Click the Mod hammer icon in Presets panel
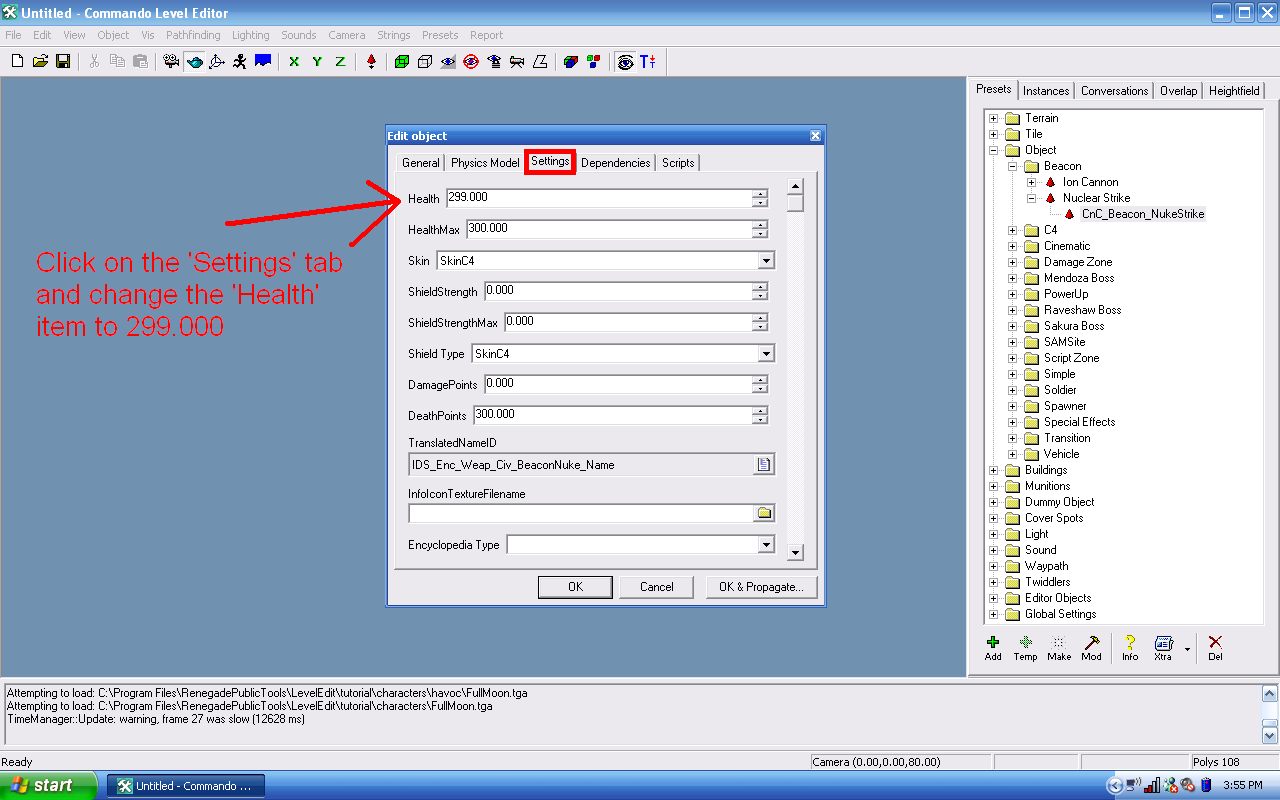1280x800 pixels. [1092, 646]
